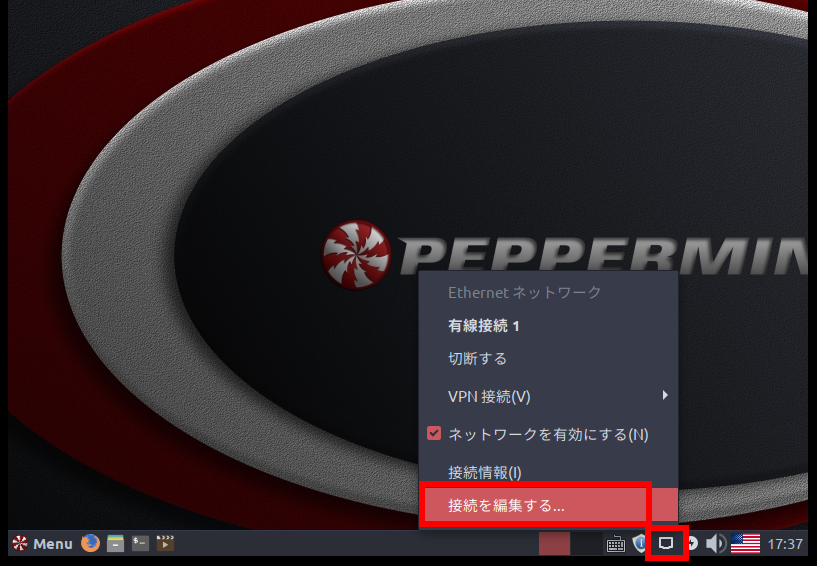
Task: Launch Firefox from the panel
Action: pos(90,543)
